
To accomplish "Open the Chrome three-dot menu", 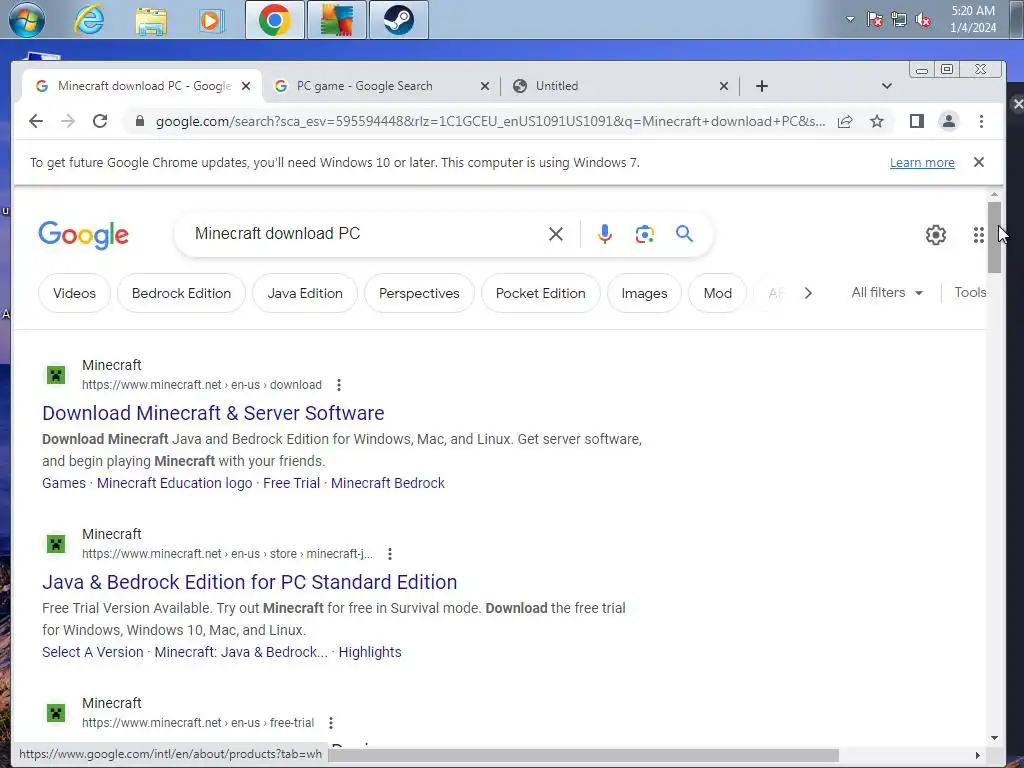I will tap(981, 121).
